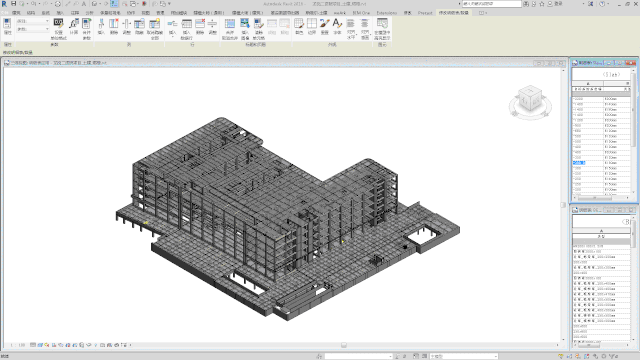
Task: Open the lower dropdown in the ribbon Parameters group
Action: (x=33, y=29)
